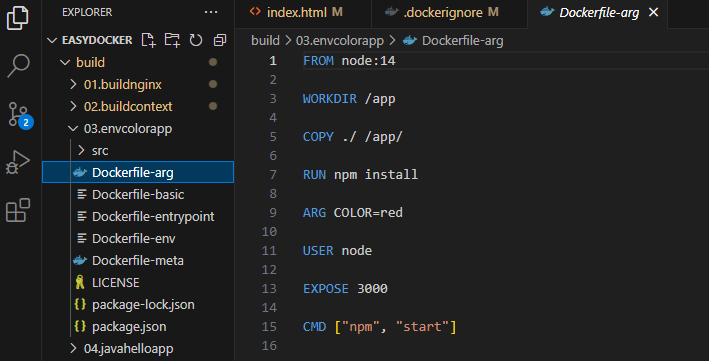This screenshot has width=709, height=361.
Task: Click the COPY ./ /app/ line
Action: [353, 137]
